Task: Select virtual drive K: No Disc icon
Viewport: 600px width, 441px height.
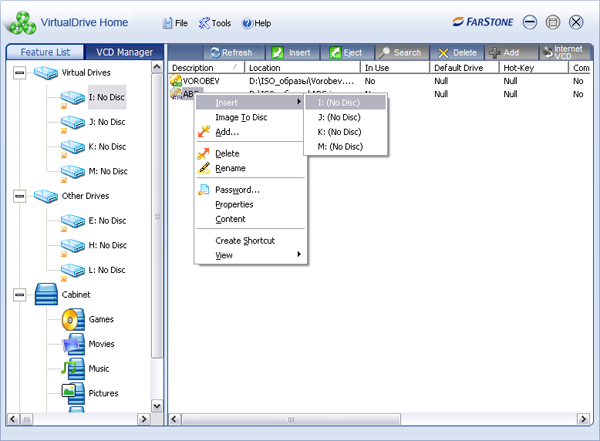Action: [72, 147]
